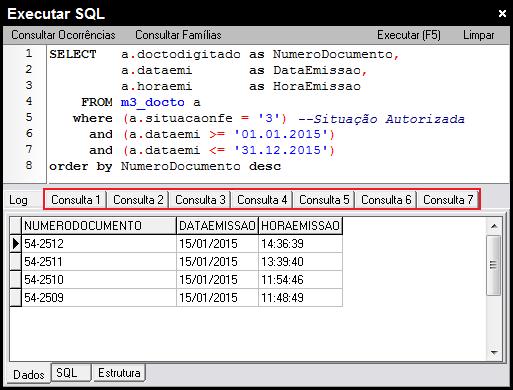513x390 pixels.
Task: Click the current-row indicator arrow for 54-2512
Action: click(x=15, y=244)
